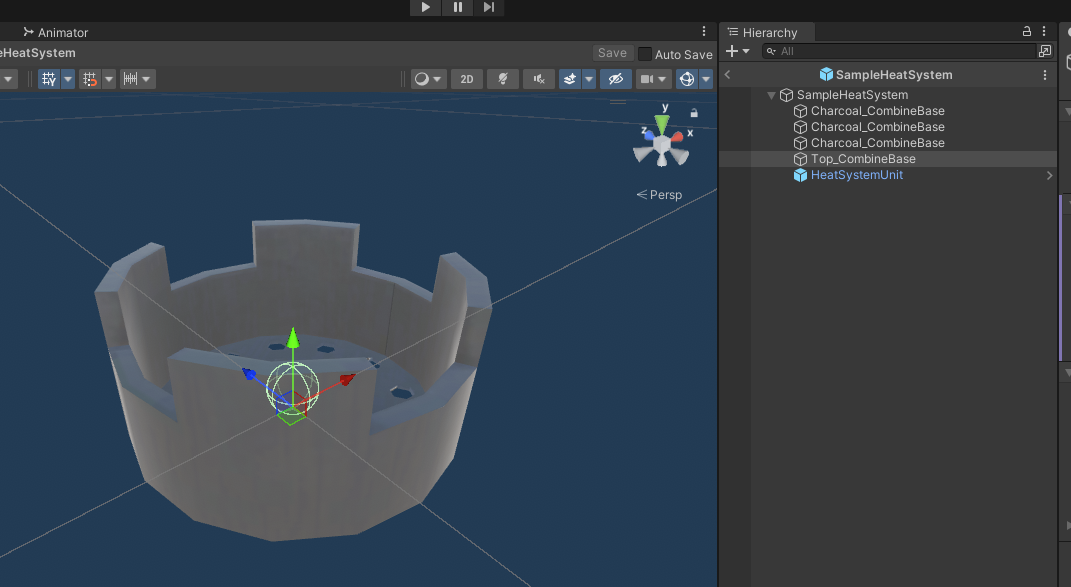
Task: Click the green Y-axis move arrow handle
Action: click(x=293, y=338)
